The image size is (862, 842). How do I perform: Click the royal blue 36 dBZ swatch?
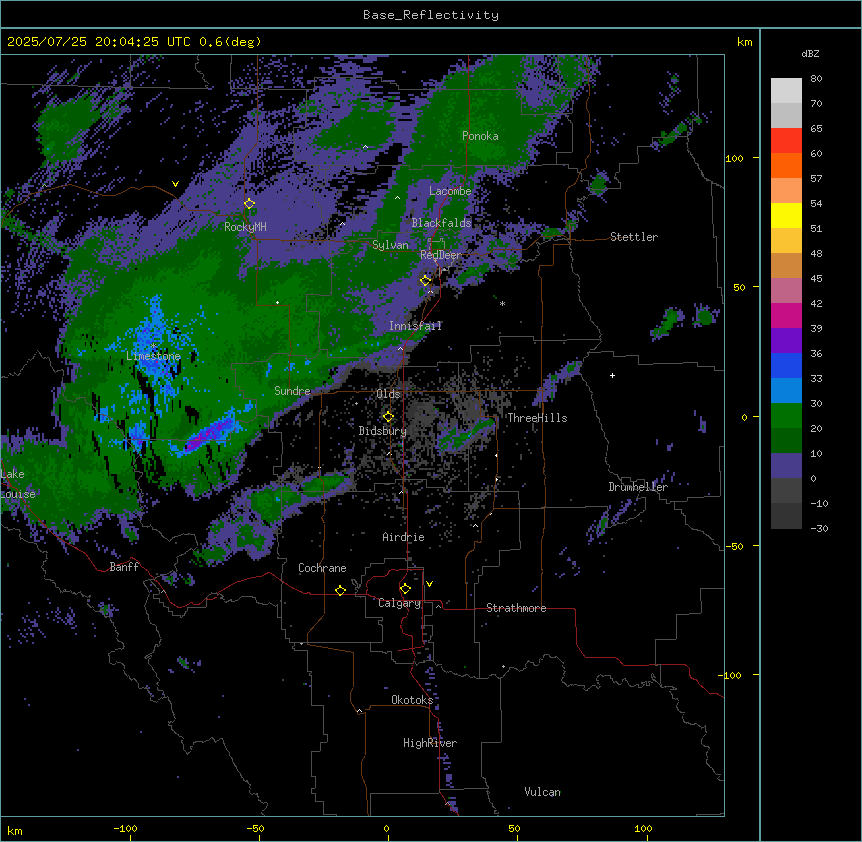786,365
